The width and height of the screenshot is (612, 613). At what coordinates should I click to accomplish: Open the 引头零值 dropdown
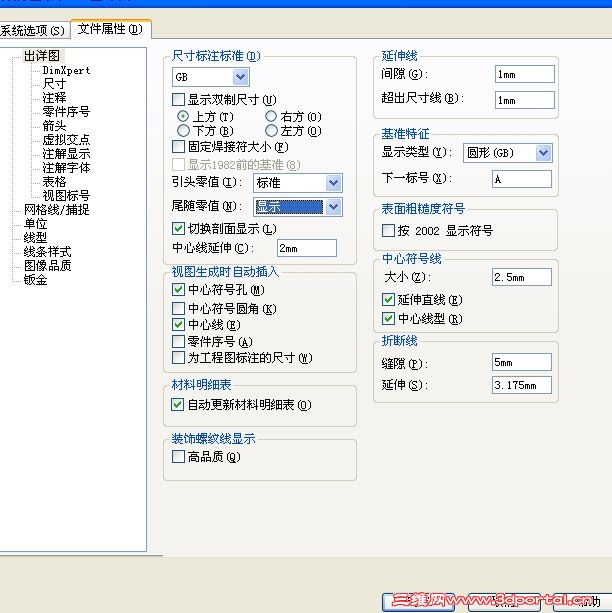[x=298, y=183]
